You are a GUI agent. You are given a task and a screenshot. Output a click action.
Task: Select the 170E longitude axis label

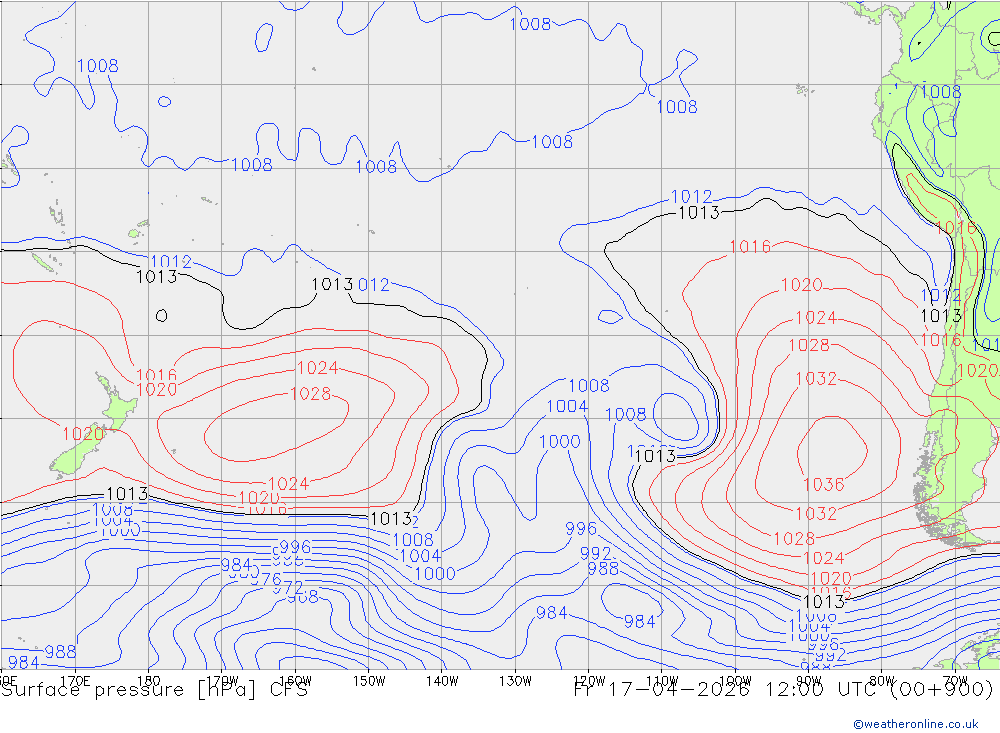coord(75,681)
